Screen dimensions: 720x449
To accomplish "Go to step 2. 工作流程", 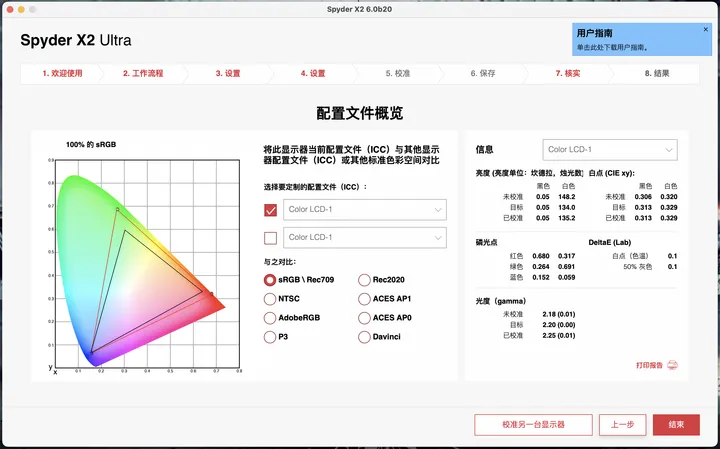I will point(143,73).
